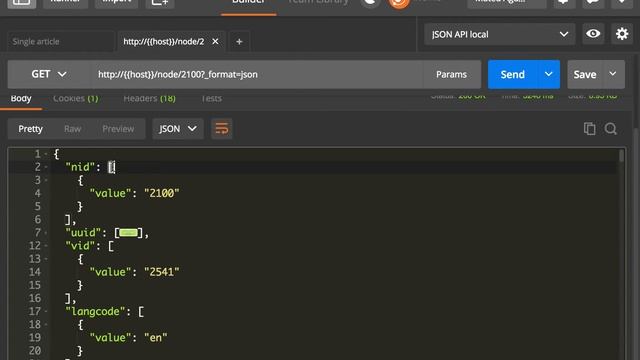Search the response with the magnifier icon

click(x=611, y=129)
